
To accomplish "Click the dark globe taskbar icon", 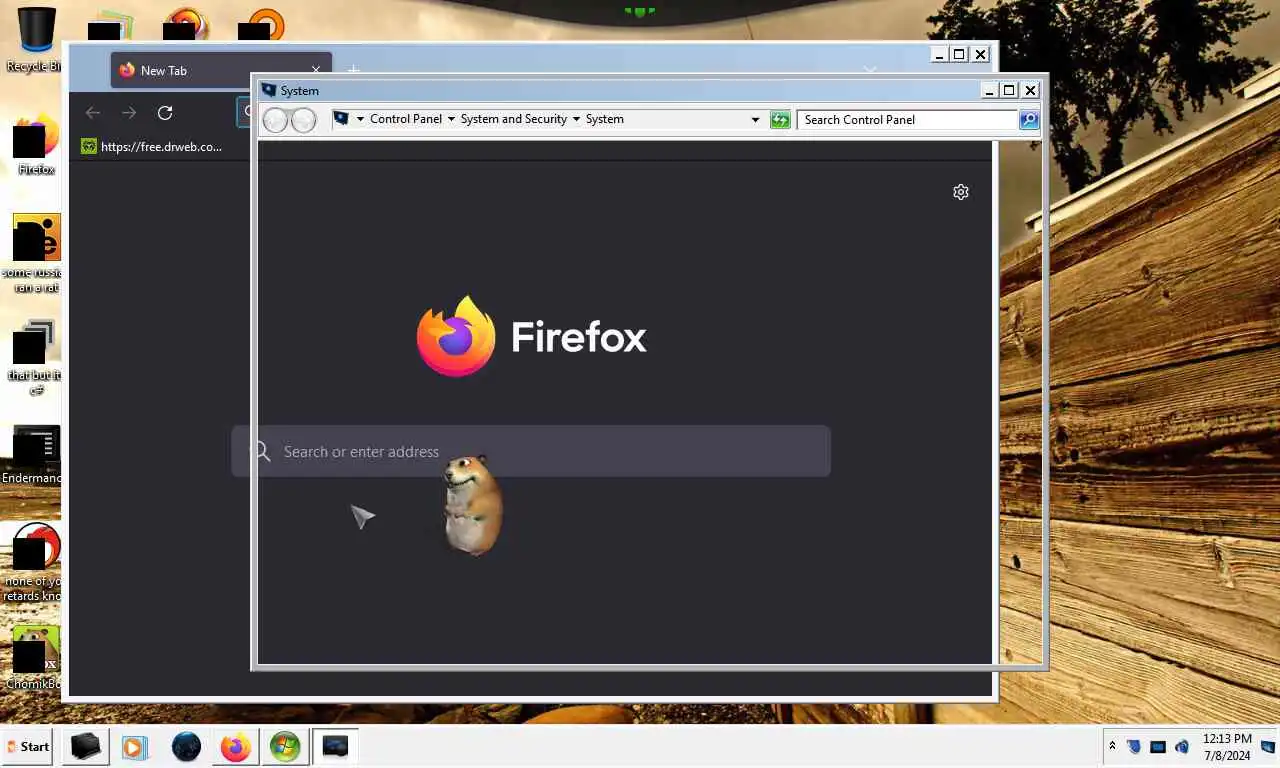I will pos(186,747).
